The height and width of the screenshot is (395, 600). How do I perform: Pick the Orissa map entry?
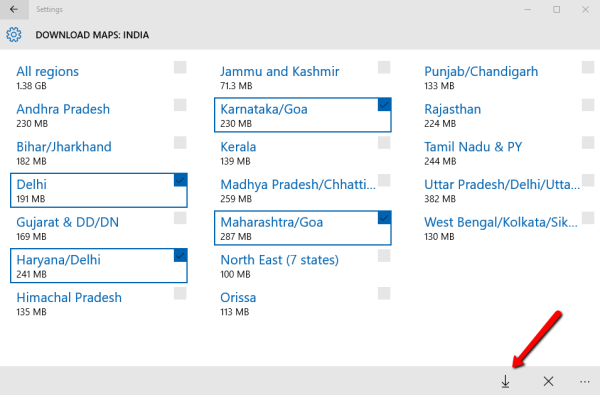click(x=303, y=303)
